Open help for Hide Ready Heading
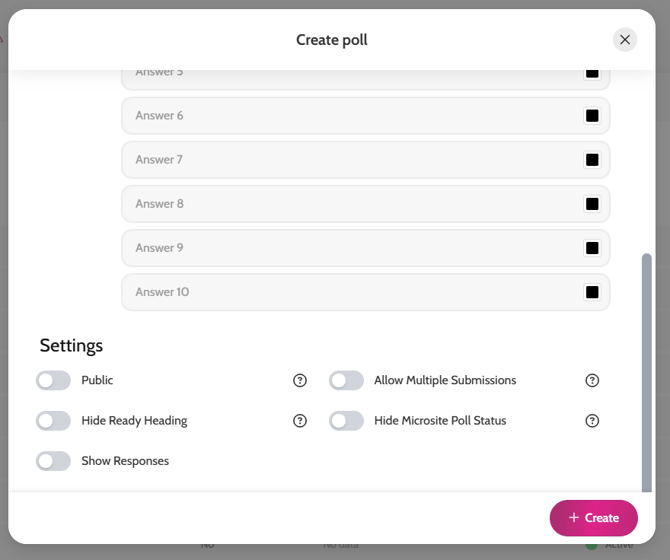670x560 pixels. 300,421
